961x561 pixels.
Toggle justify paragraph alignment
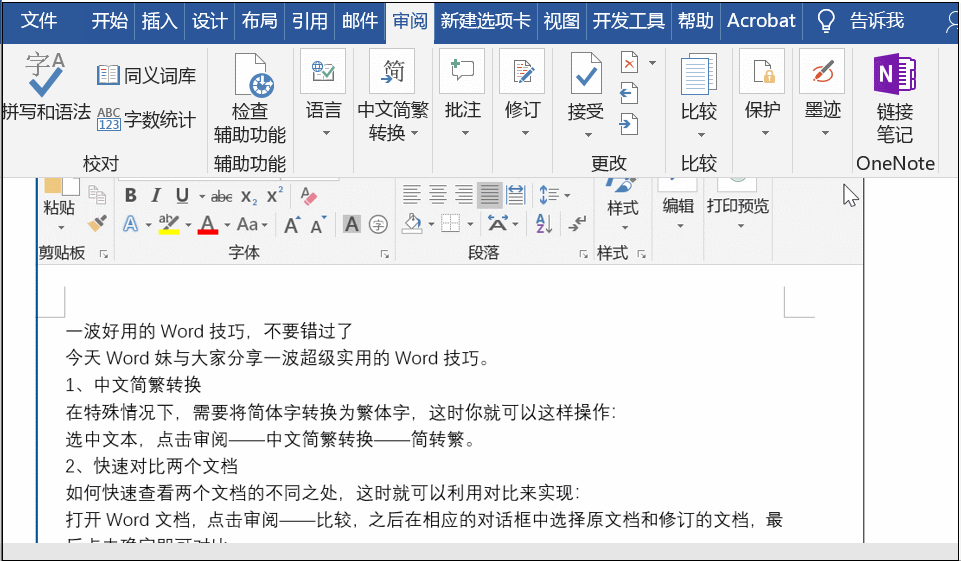(x=489, y=196)
